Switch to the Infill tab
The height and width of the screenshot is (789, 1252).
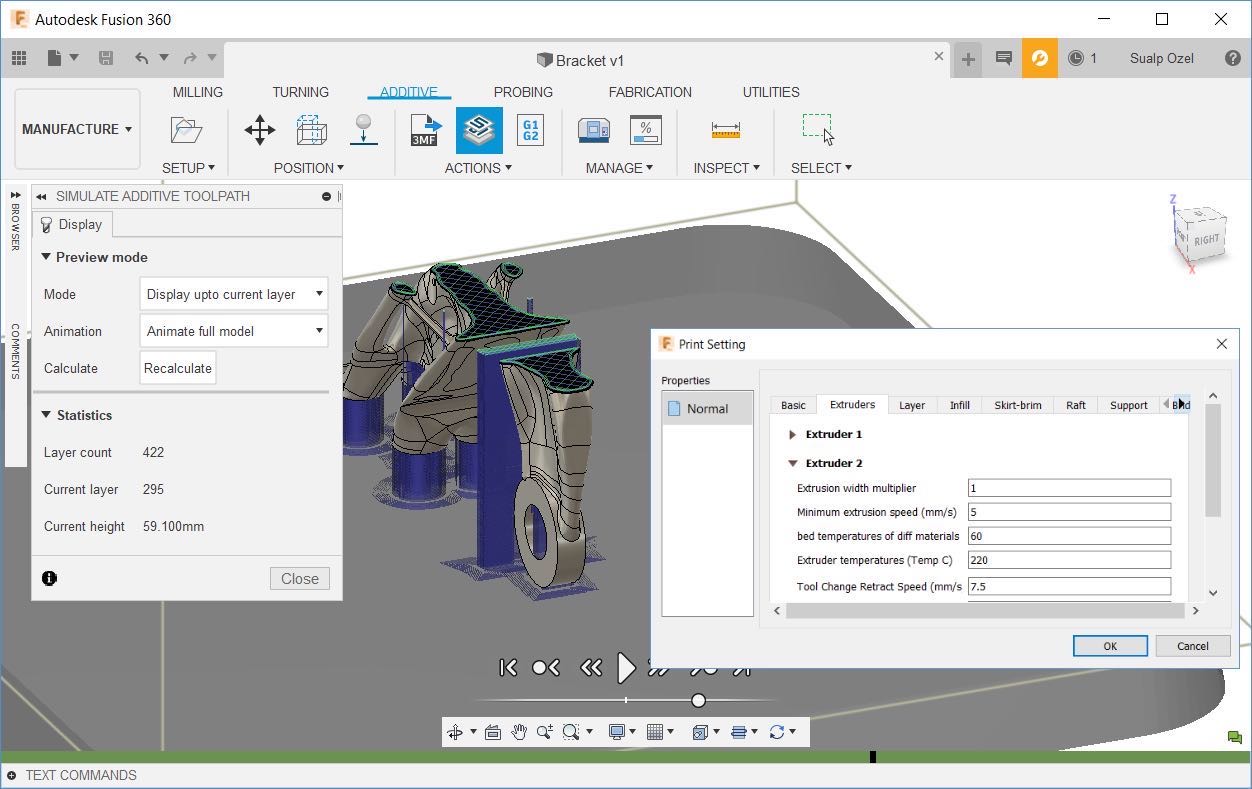click(x=959, y=405)
